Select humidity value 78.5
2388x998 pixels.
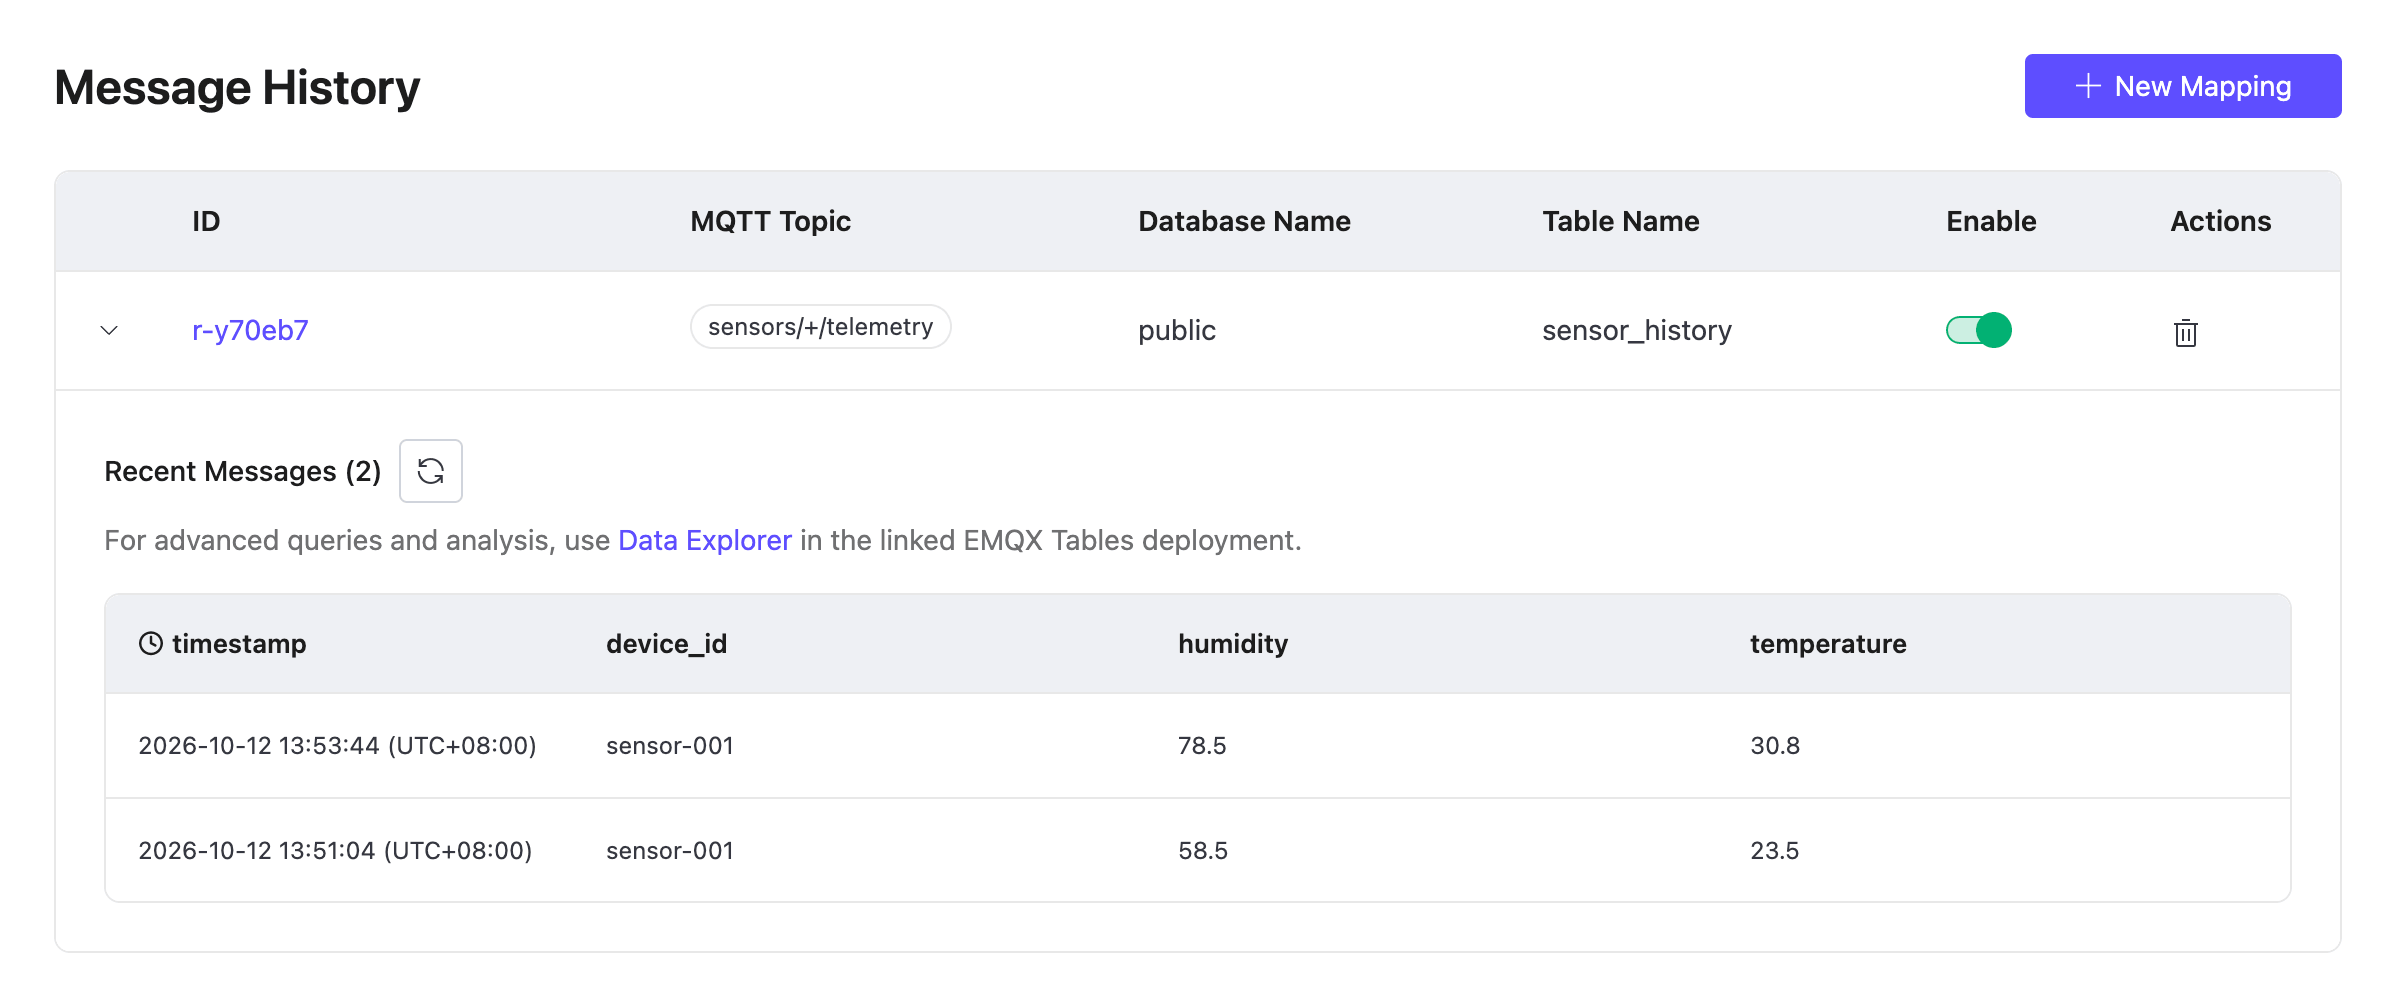[1202, 745]
